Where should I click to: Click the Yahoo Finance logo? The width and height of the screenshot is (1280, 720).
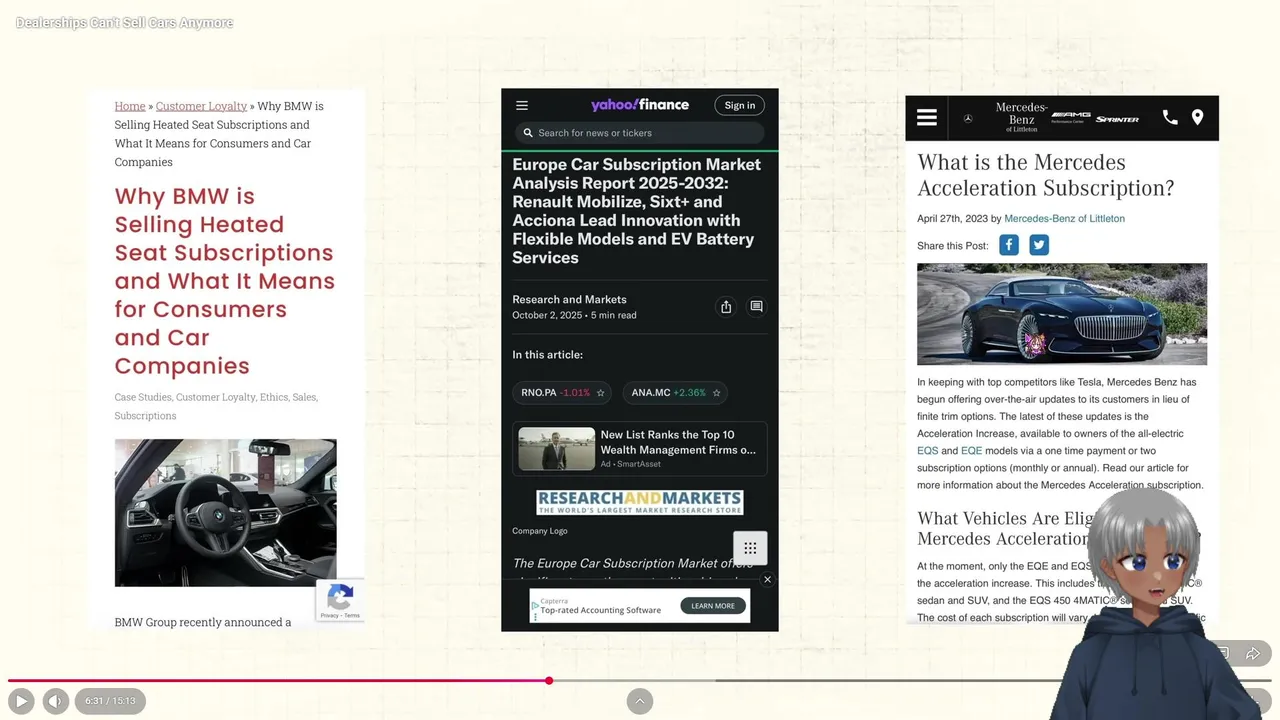tap(640, 105)
